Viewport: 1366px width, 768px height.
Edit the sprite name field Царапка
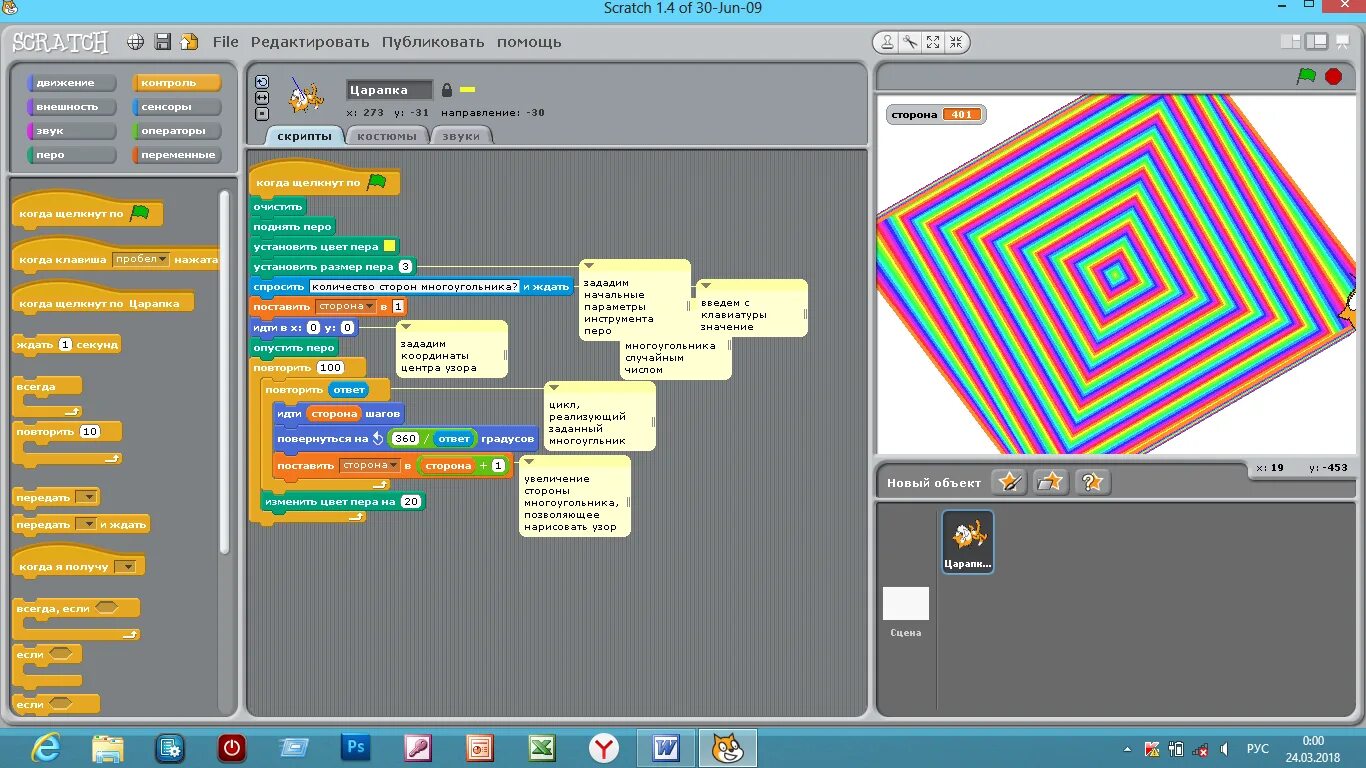click(x=390, y=90)
